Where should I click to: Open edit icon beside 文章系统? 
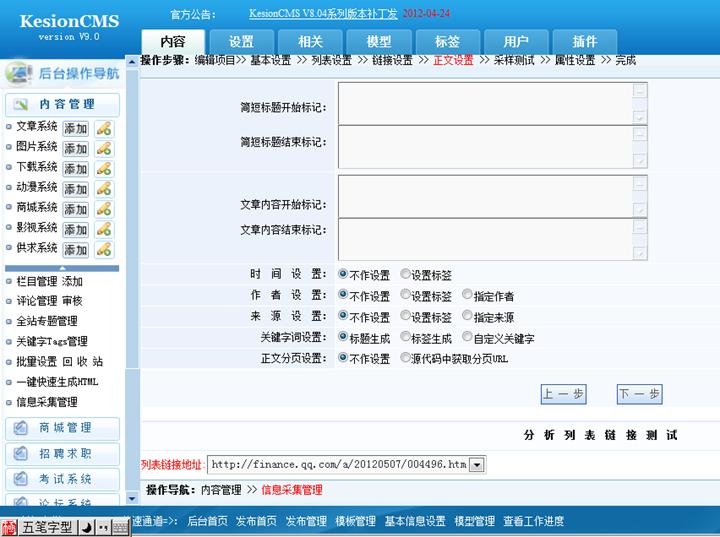(x=104, y=129)
